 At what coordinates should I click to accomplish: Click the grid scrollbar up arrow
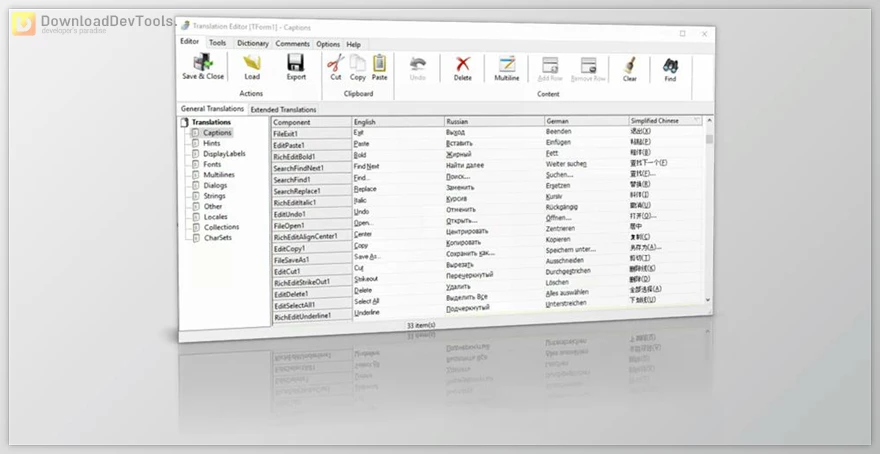(x=709, y=120)
